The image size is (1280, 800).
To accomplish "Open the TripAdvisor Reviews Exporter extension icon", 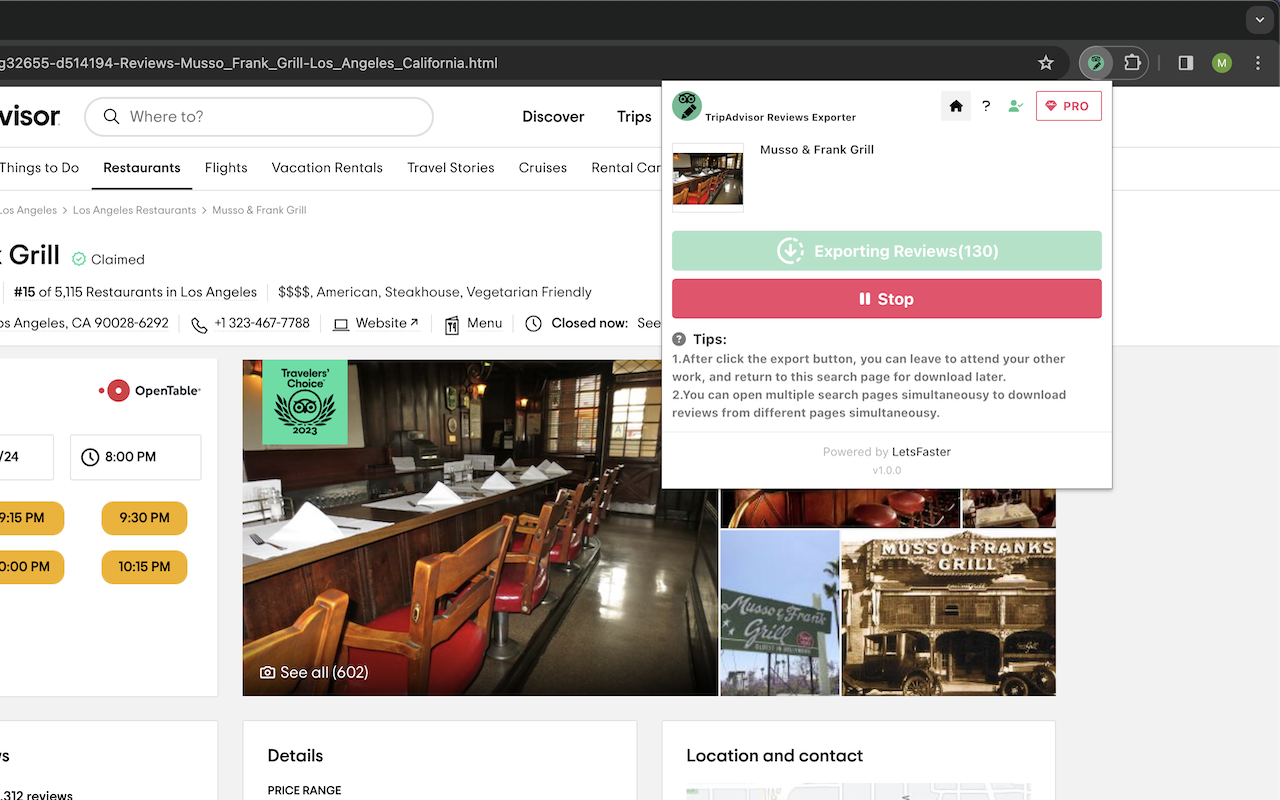I will point(1096,63).
